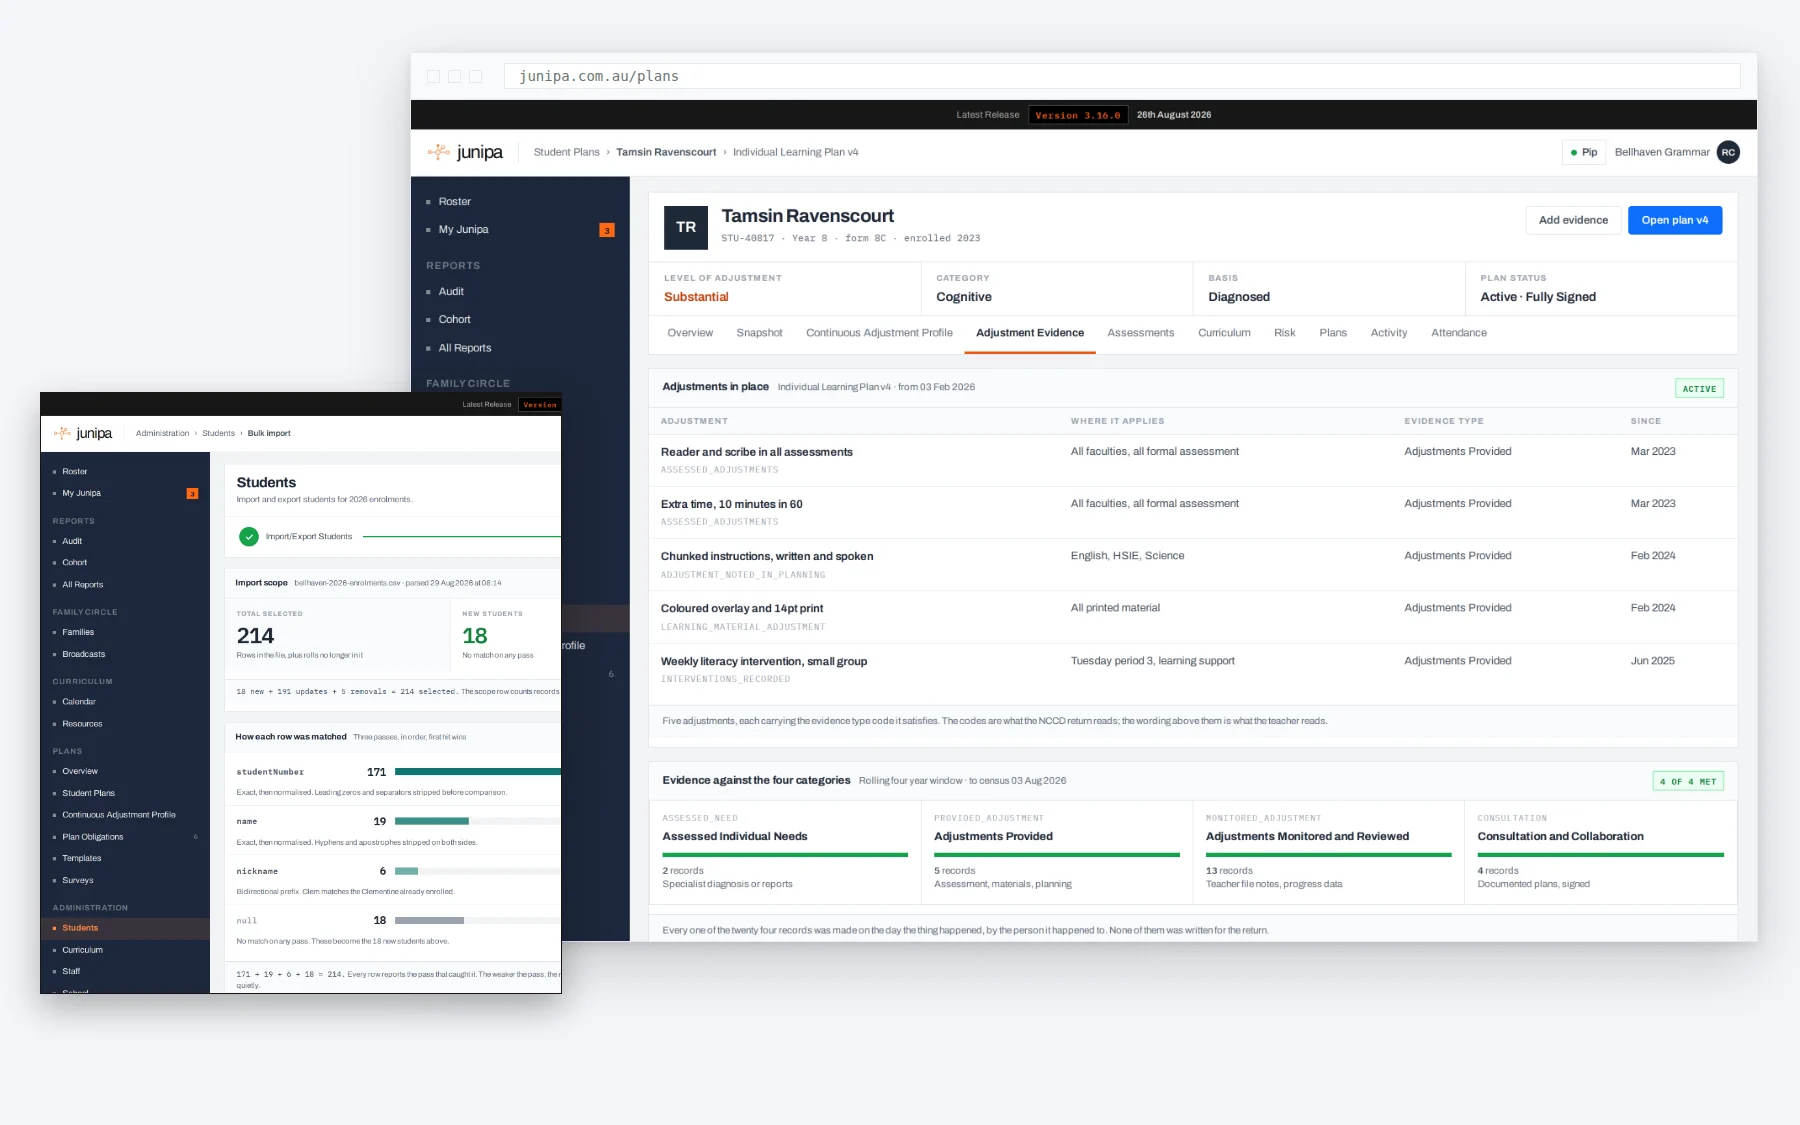Select the Reader and scribe in all assessments row
1800x1125 pixels.
[x=1193, y=460]
